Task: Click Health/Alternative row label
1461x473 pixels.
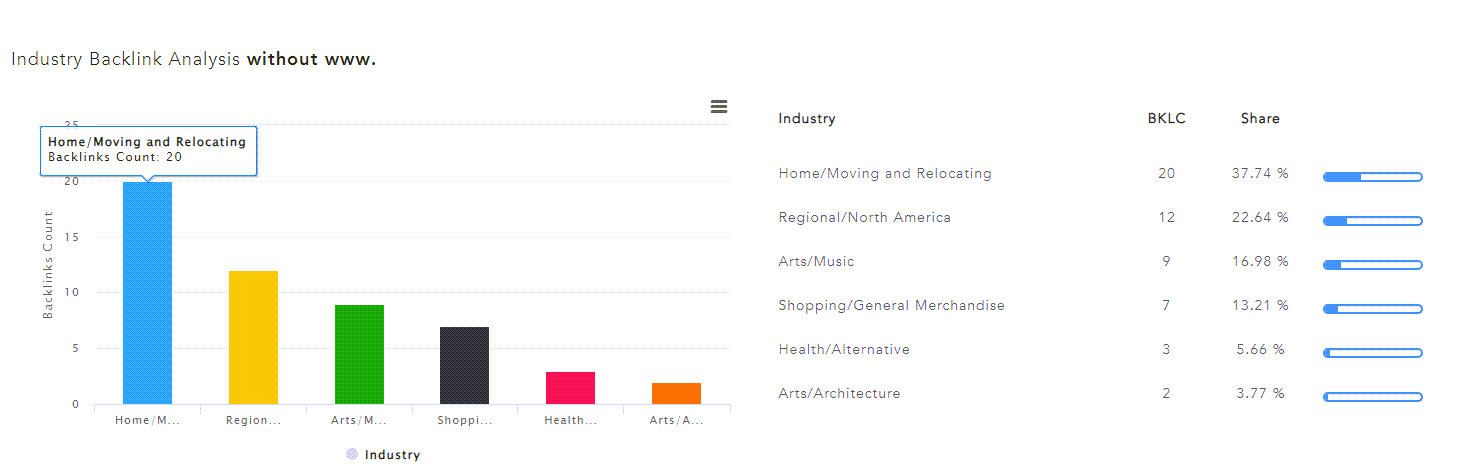Action: point(844,349)
